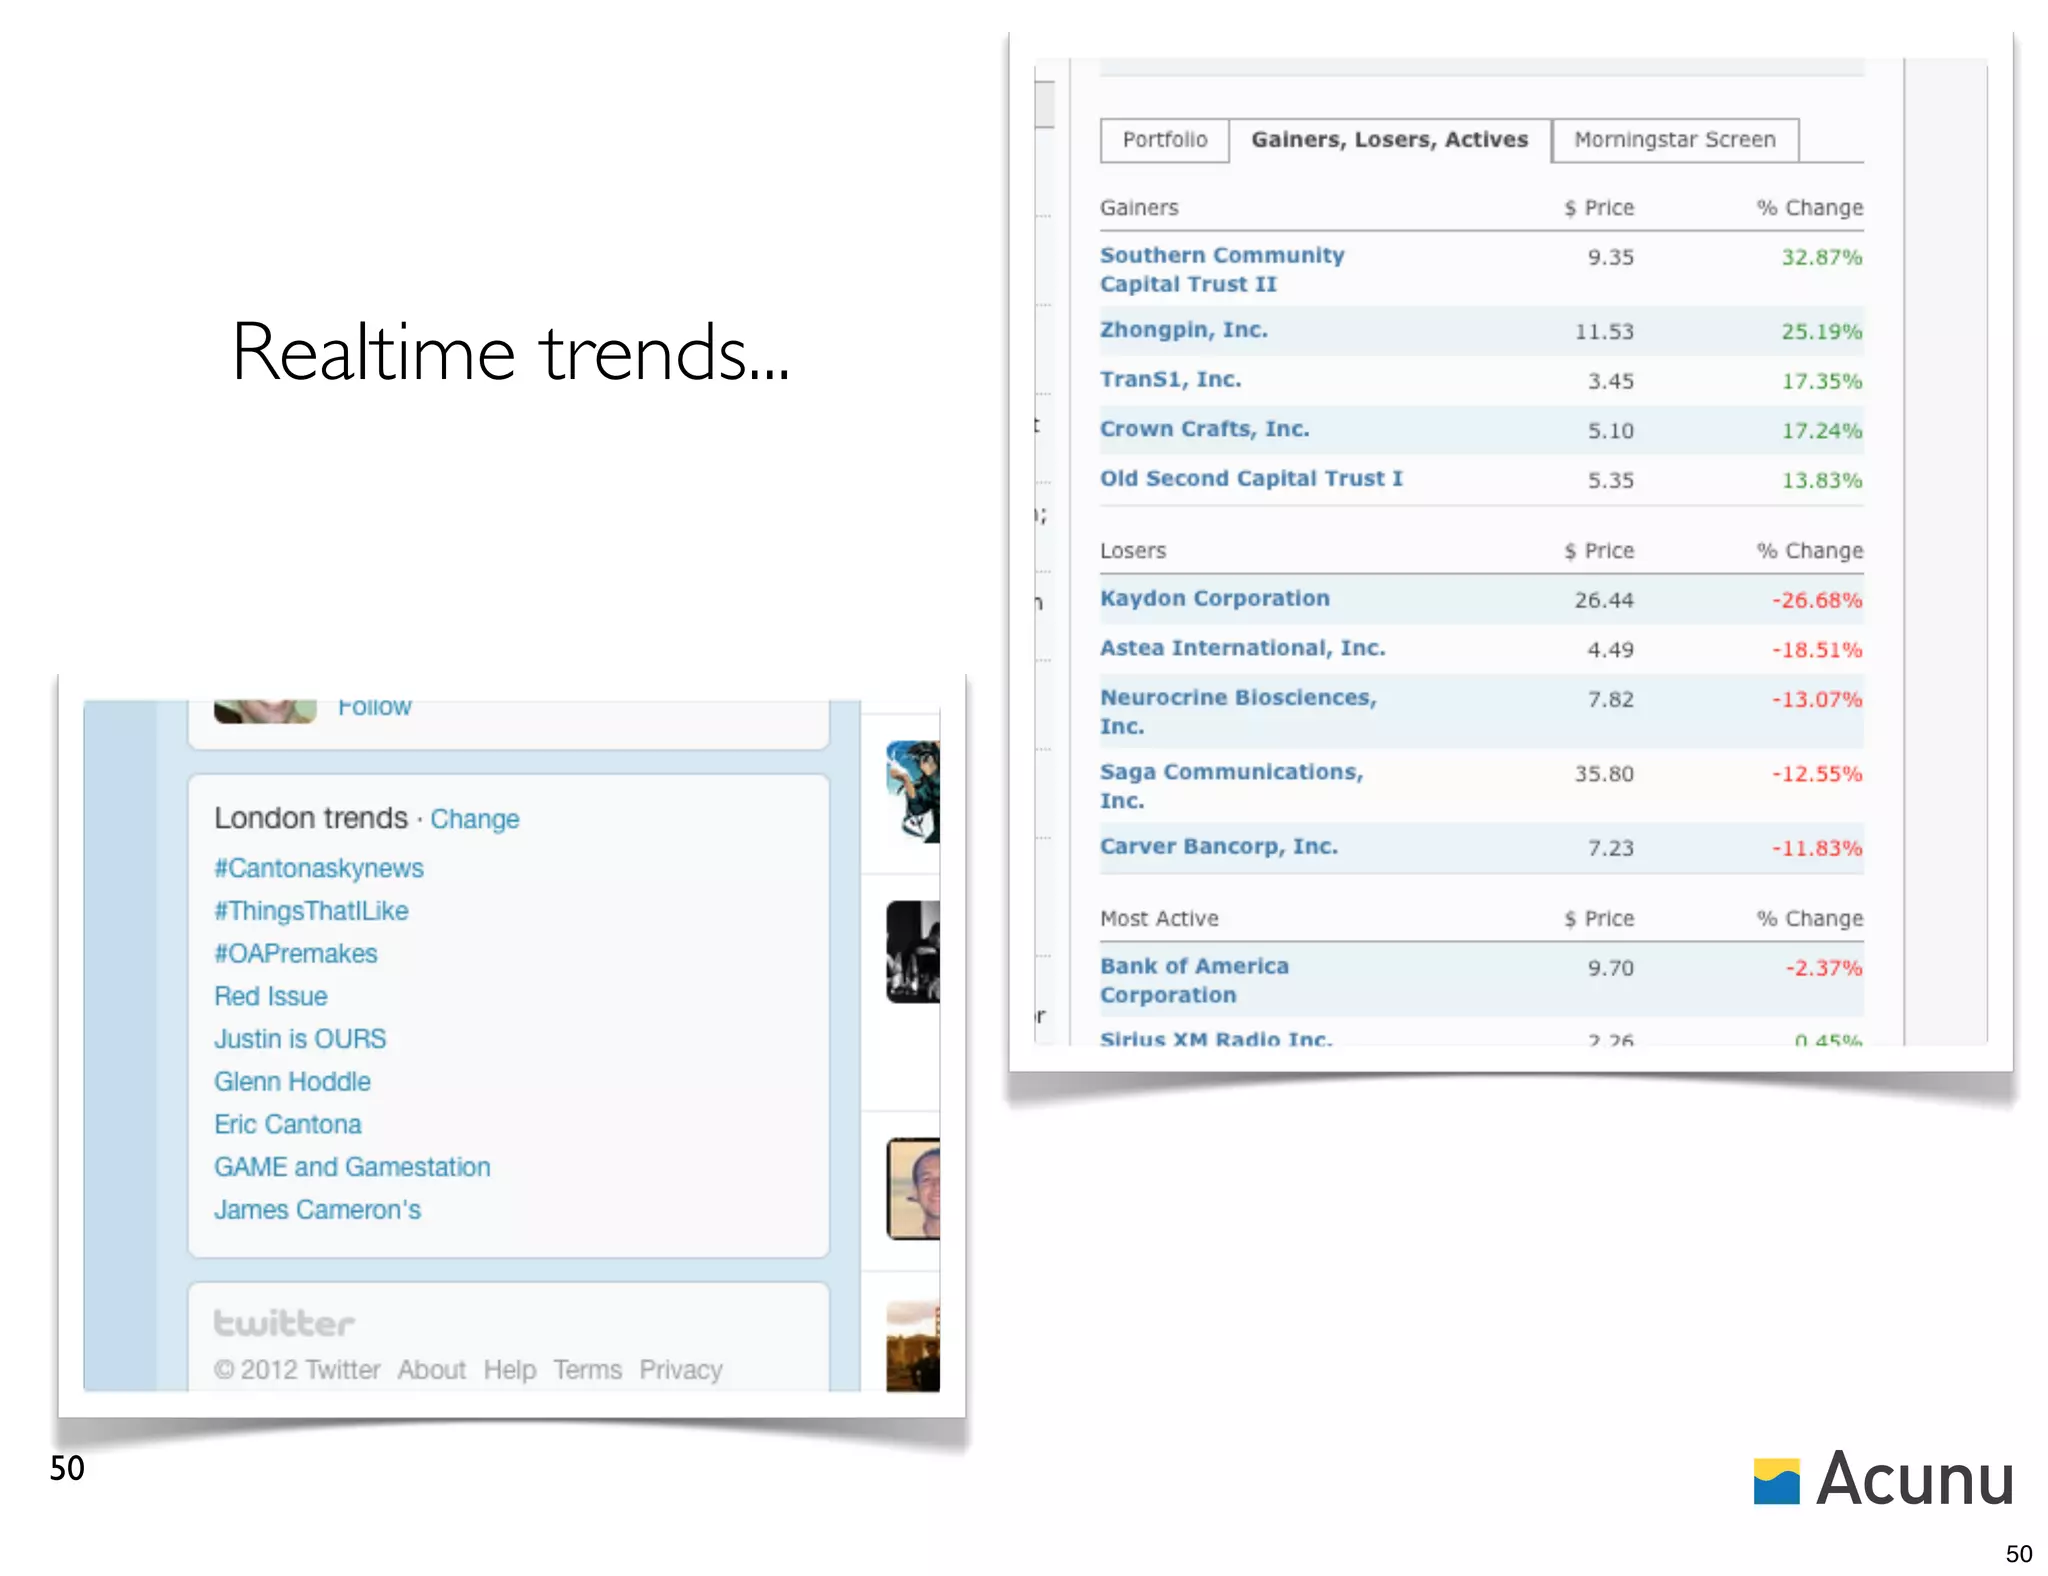Screen dimensions: 2048x1576
Task: Open the #OAPremakes trend
Action: (296, 954)
